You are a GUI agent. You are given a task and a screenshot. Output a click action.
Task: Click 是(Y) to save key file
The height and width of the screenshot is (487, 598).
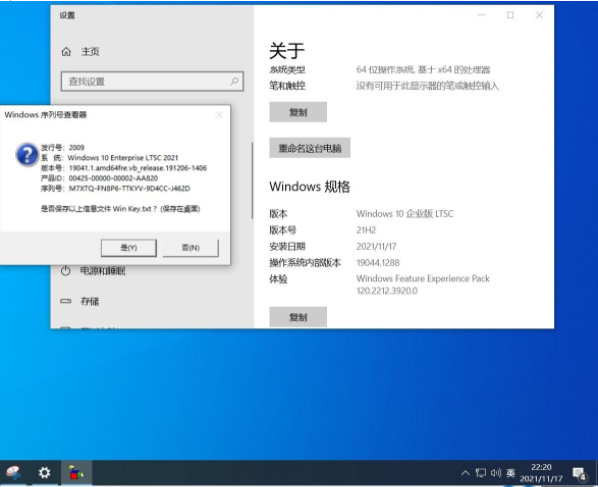[x=129, y=248]
